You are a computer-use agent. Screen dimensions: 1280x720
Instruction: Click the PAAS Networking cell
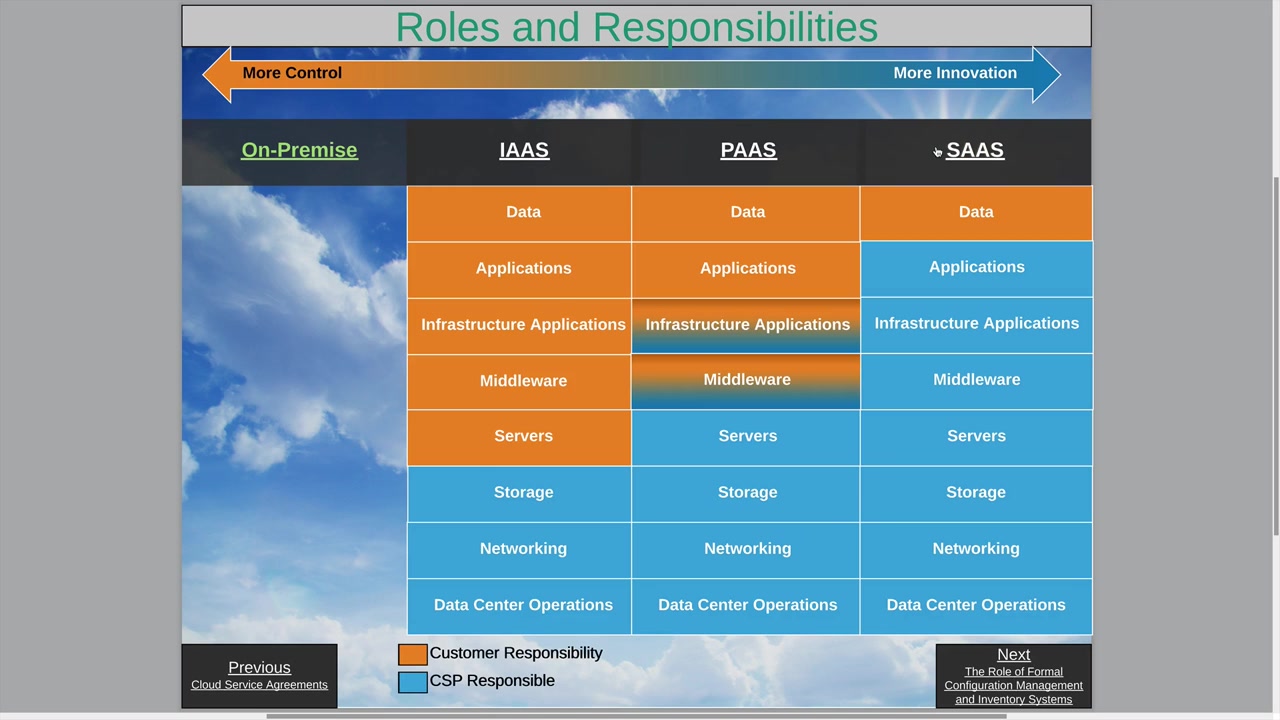coord(746,550)
